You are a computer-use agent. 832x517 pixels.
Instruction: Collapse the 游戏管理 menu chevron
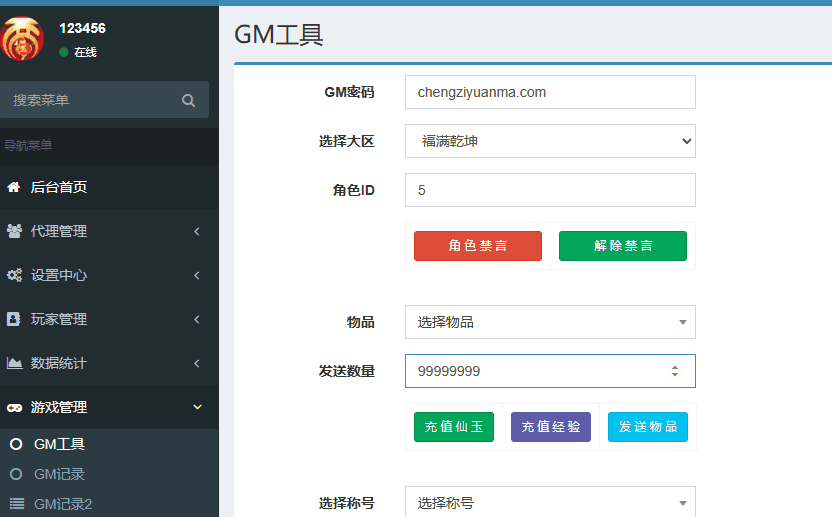(197, 407)
